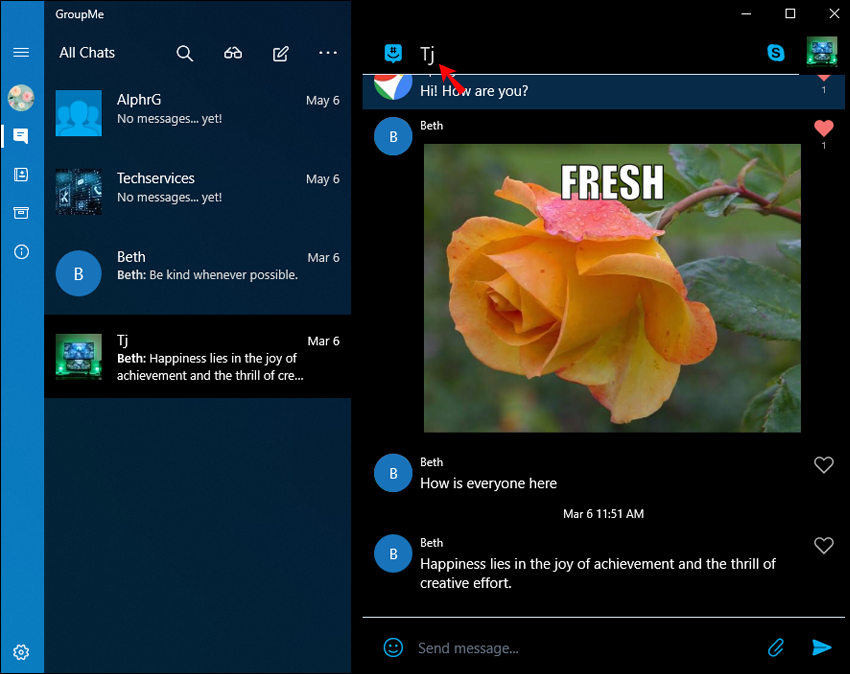This screenshot has height=674, width=850.
Task: Maximize the GroupMe window
Action: [790, 14]
